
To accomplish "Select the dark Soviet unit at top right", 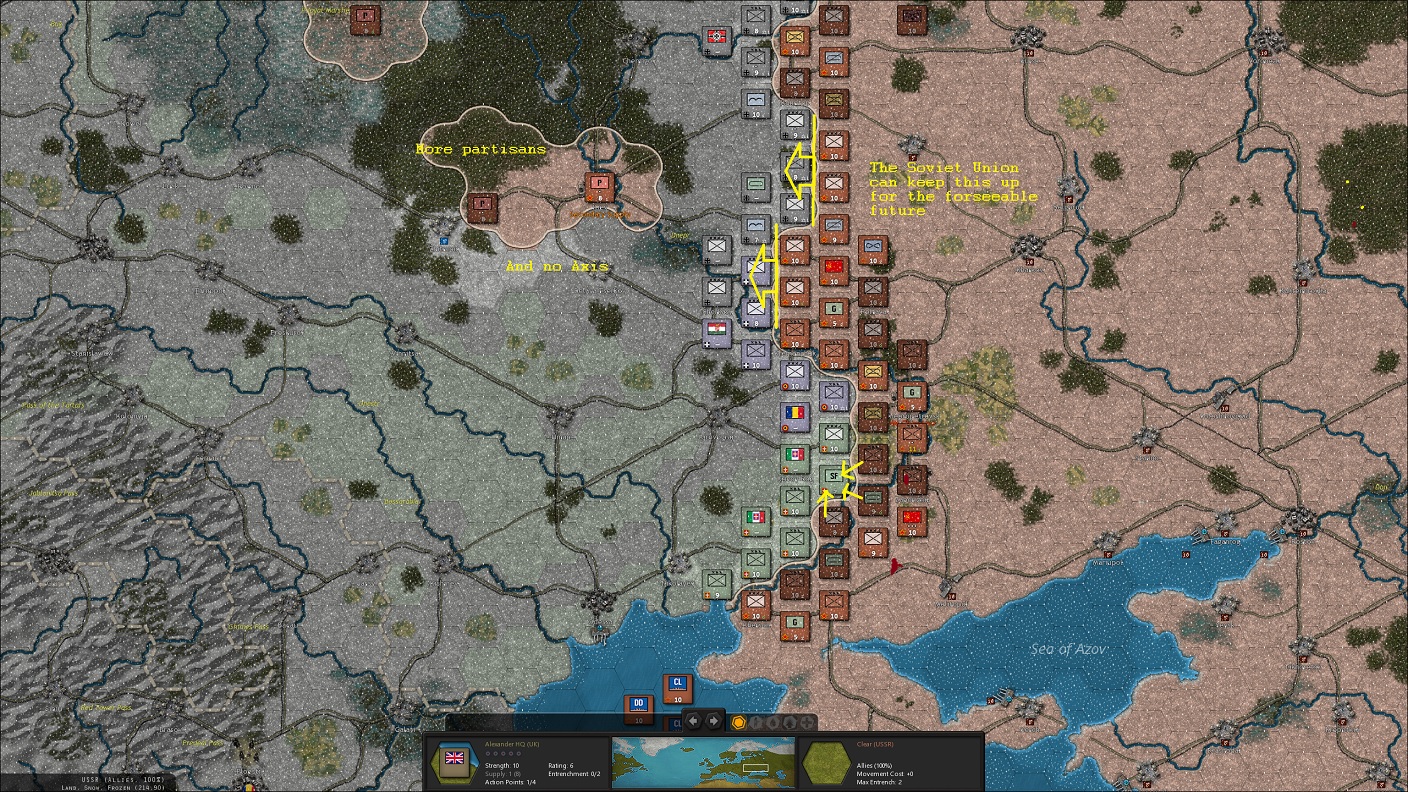I will tap(911, 19).
